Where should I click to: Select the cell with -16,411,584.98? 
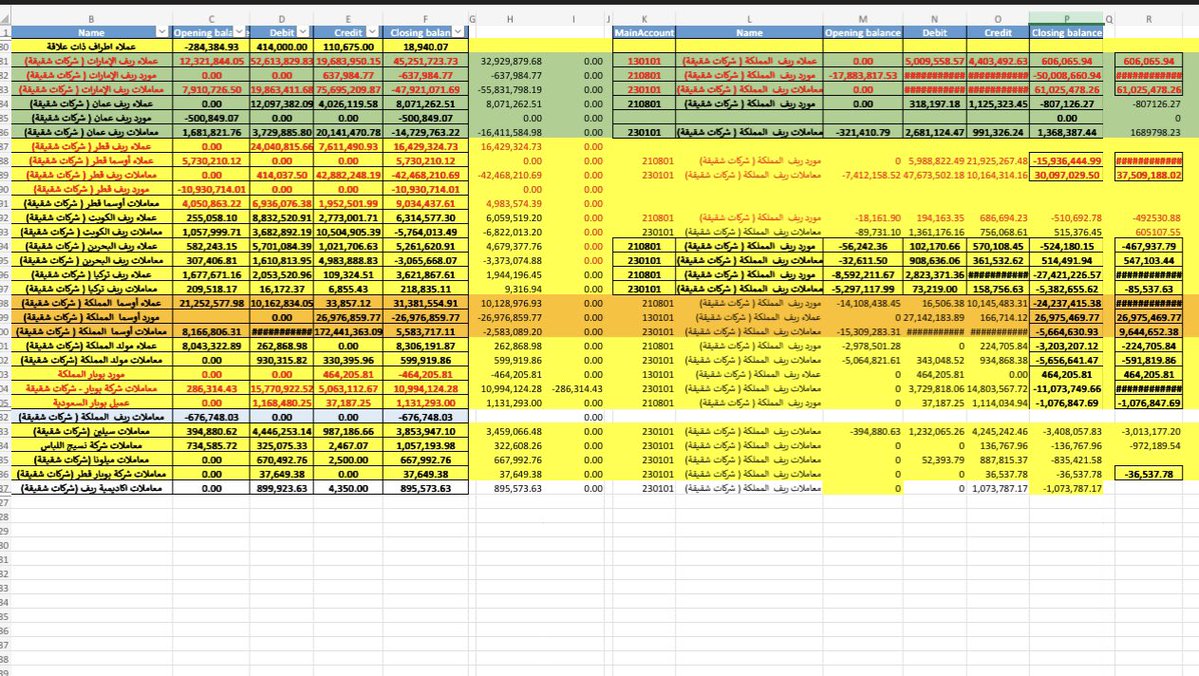(510, 132)
